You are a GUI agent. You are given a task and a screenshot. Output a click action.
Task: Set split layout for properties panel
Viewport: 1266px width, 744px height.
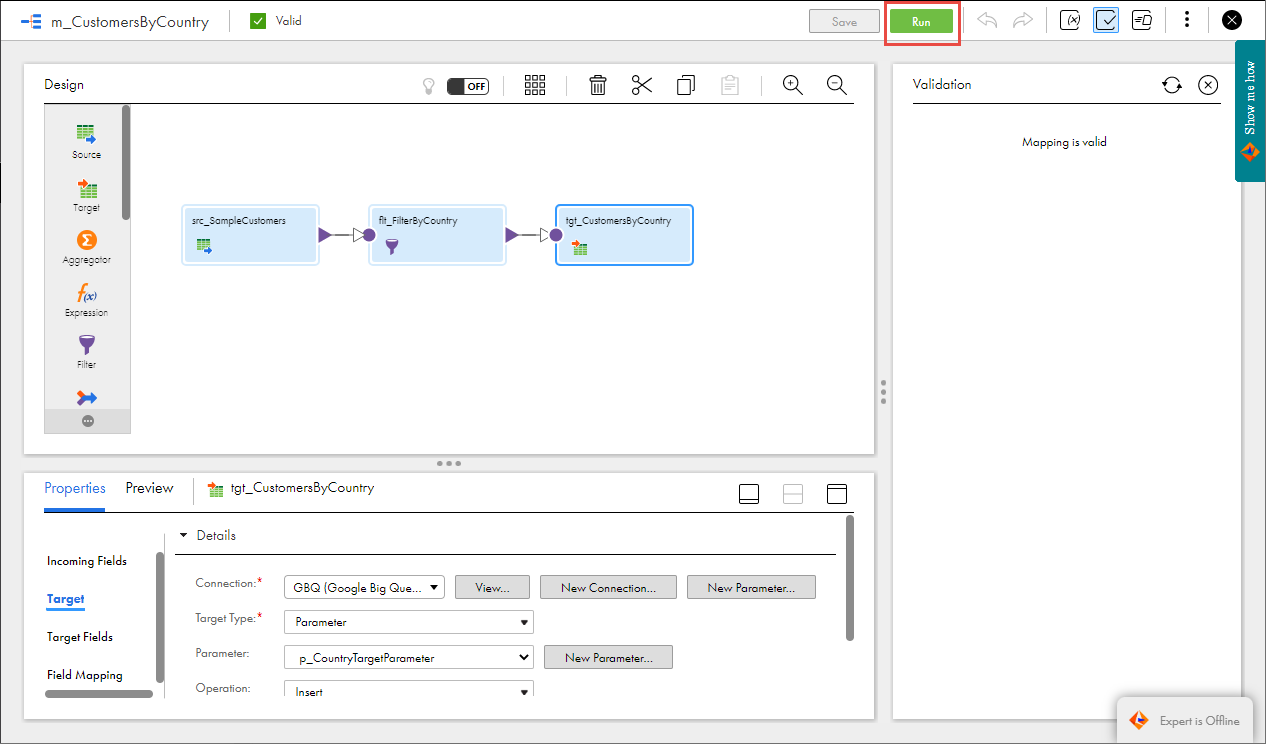coord(793,494)
